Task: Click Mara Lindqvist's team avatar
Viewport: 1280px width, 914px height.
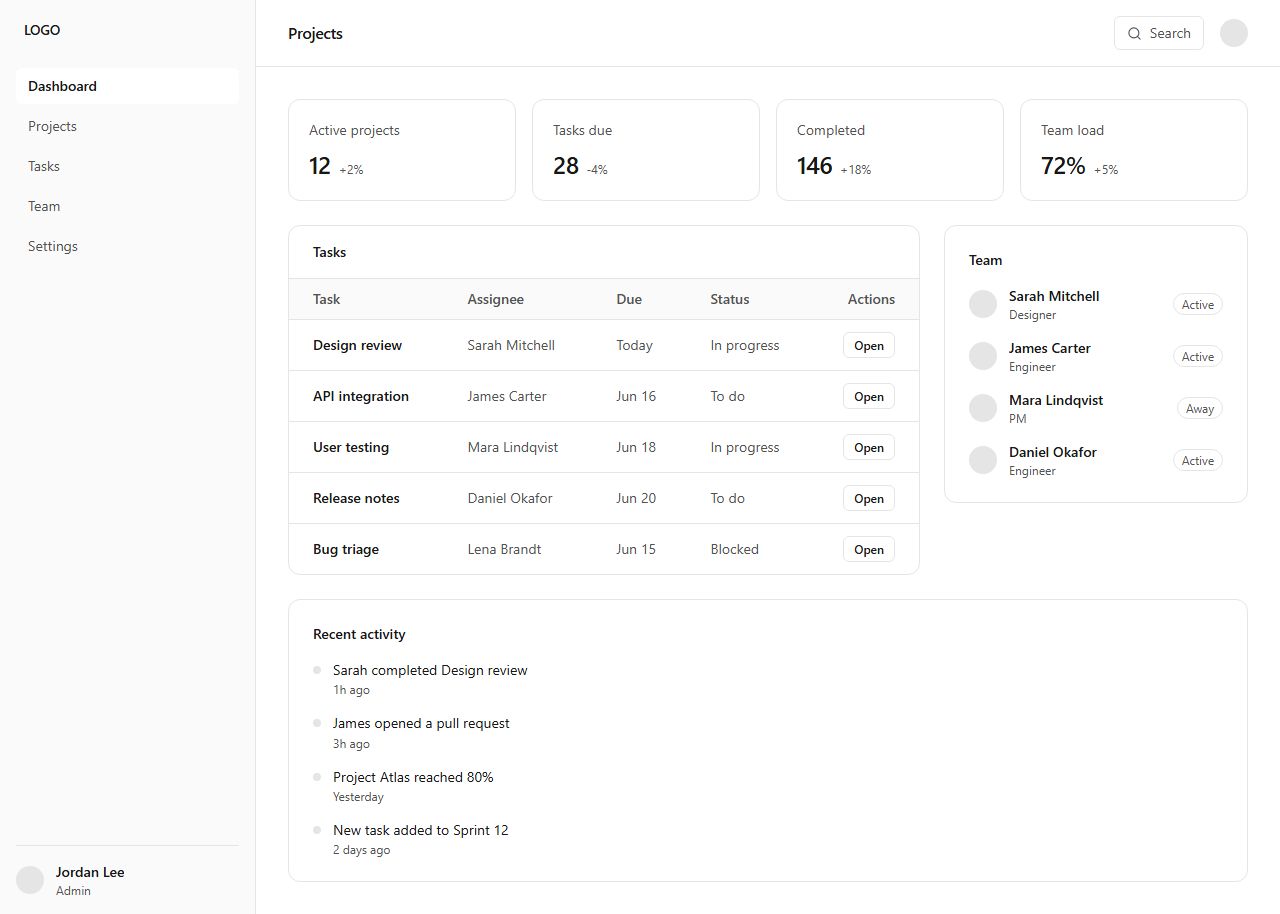Action: tap(983, 408)
